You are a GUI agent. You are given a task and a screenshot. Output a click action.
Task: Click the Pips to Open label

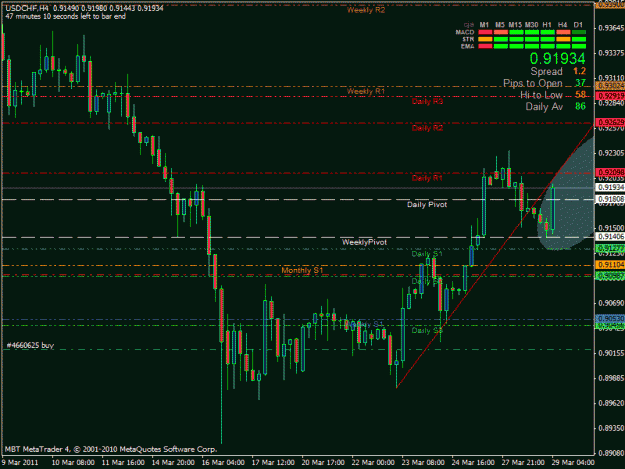[x=533, y=83]
